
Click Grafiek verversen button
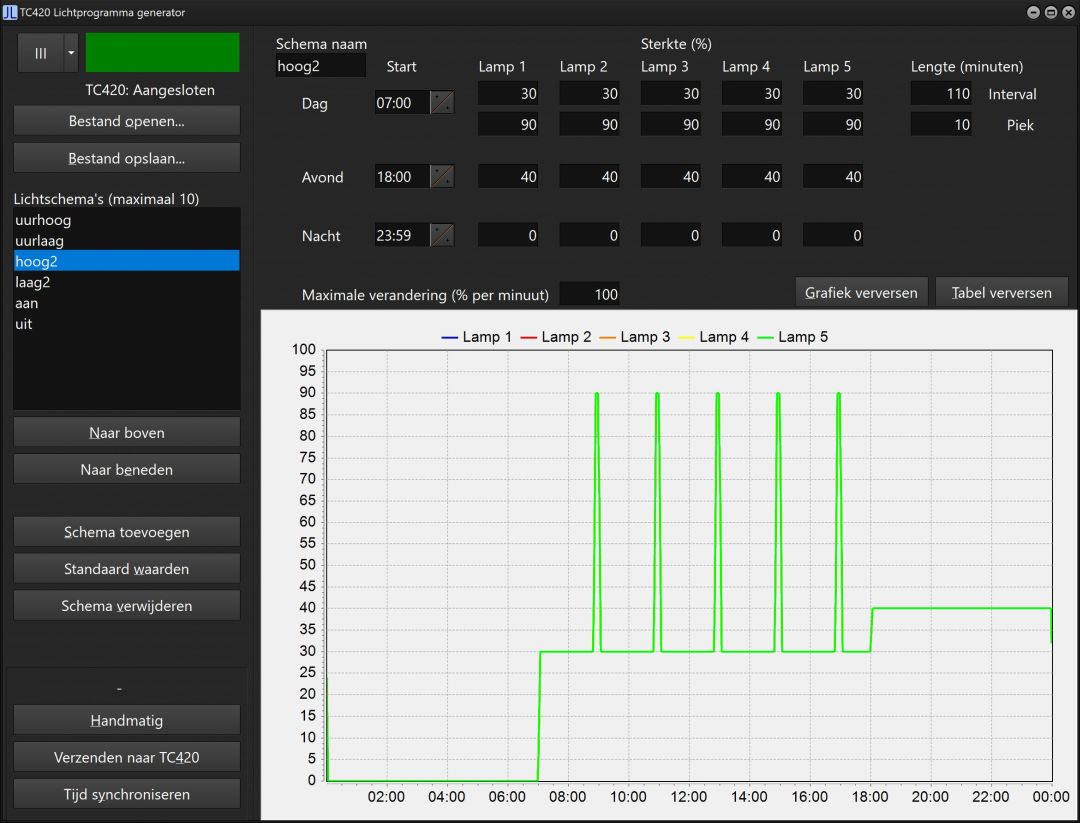click(861, 293)
